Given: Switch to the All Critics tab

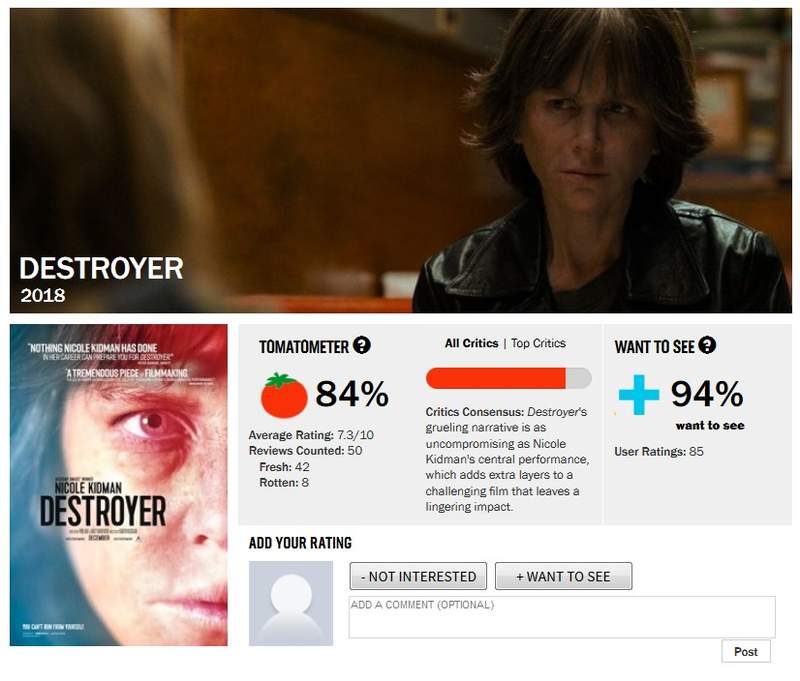Looking at the screenshot, I should 471,343.
